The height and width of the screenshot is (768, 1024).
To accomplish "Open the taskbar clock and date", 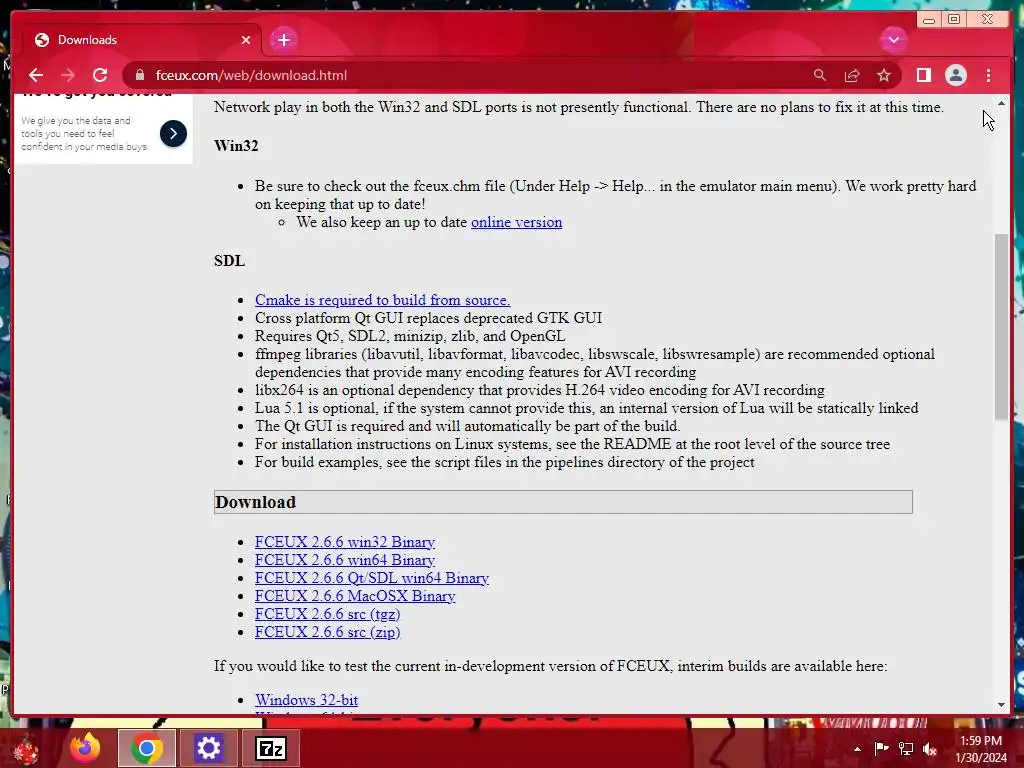I will point(980,749).
